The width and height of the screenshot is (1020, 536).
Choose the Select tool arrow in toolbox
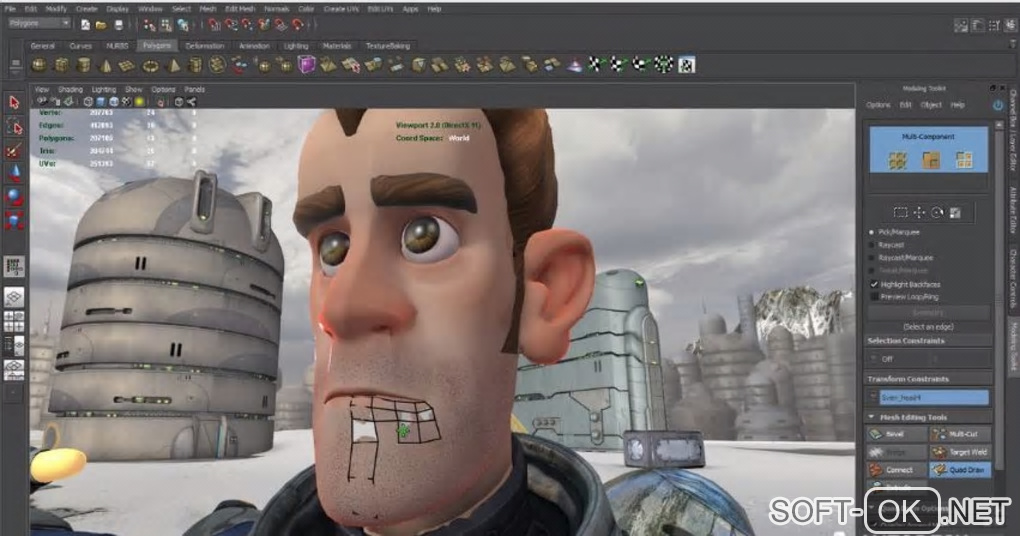pyautogui.click(x=14, y=102)
